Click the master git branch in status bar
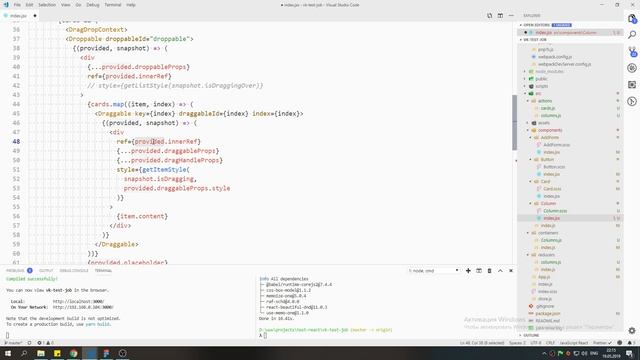 (x=13, y=343)
